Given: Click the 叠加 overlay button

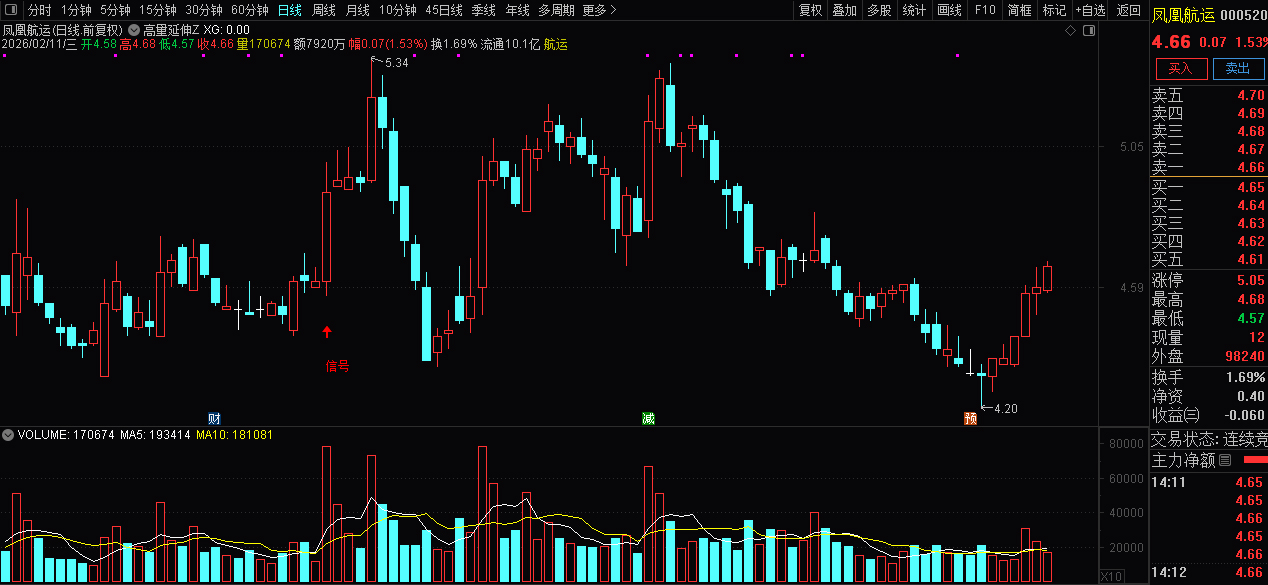Looking at the screenshot, I should pyautogui.click(x=845, y=10).
